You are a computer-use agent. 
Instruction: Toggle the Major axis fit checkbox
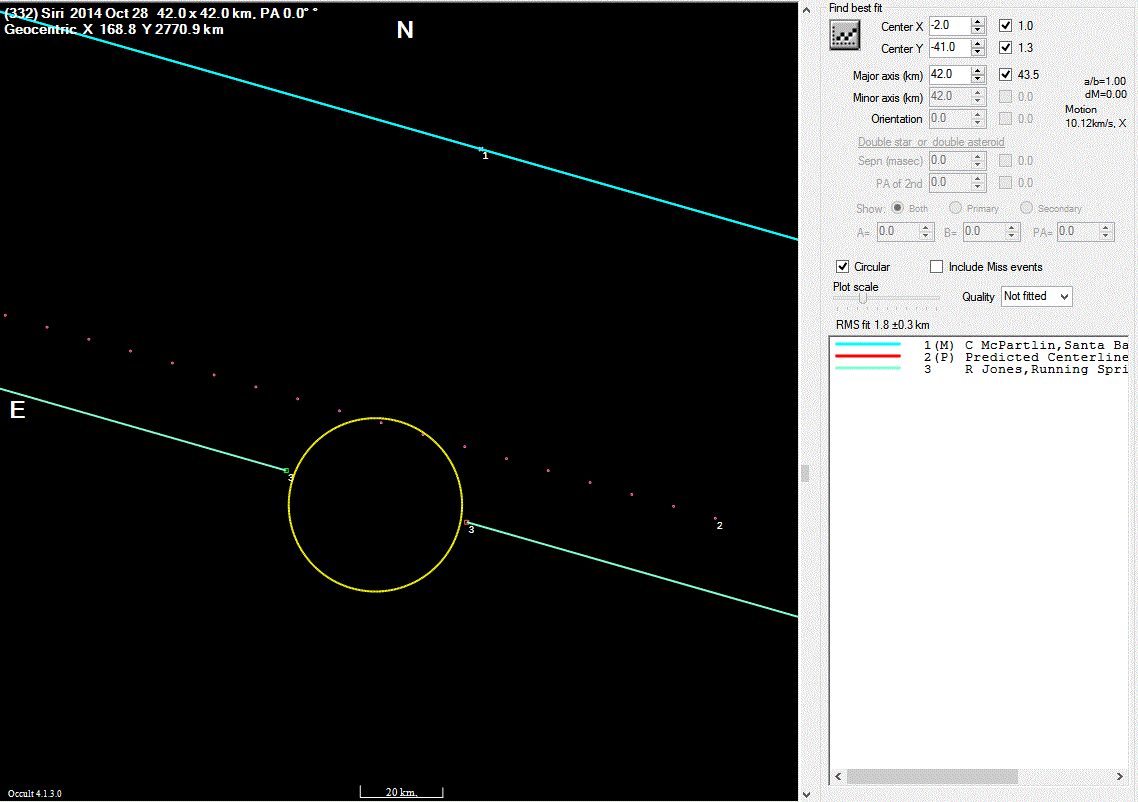coord(1005,75)
